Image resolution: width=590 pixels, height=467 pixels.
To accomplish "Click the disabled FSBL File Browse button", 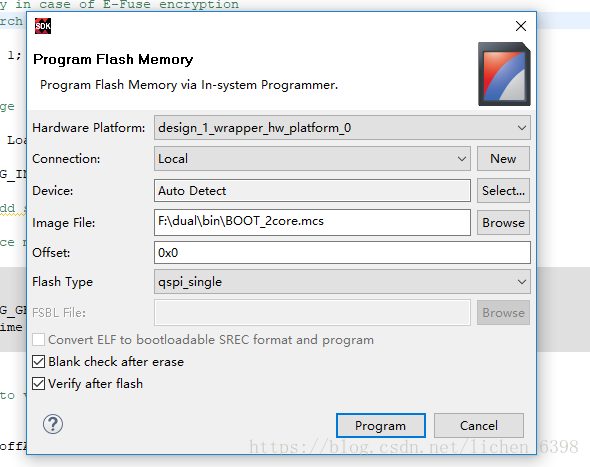I will [503, 313].
